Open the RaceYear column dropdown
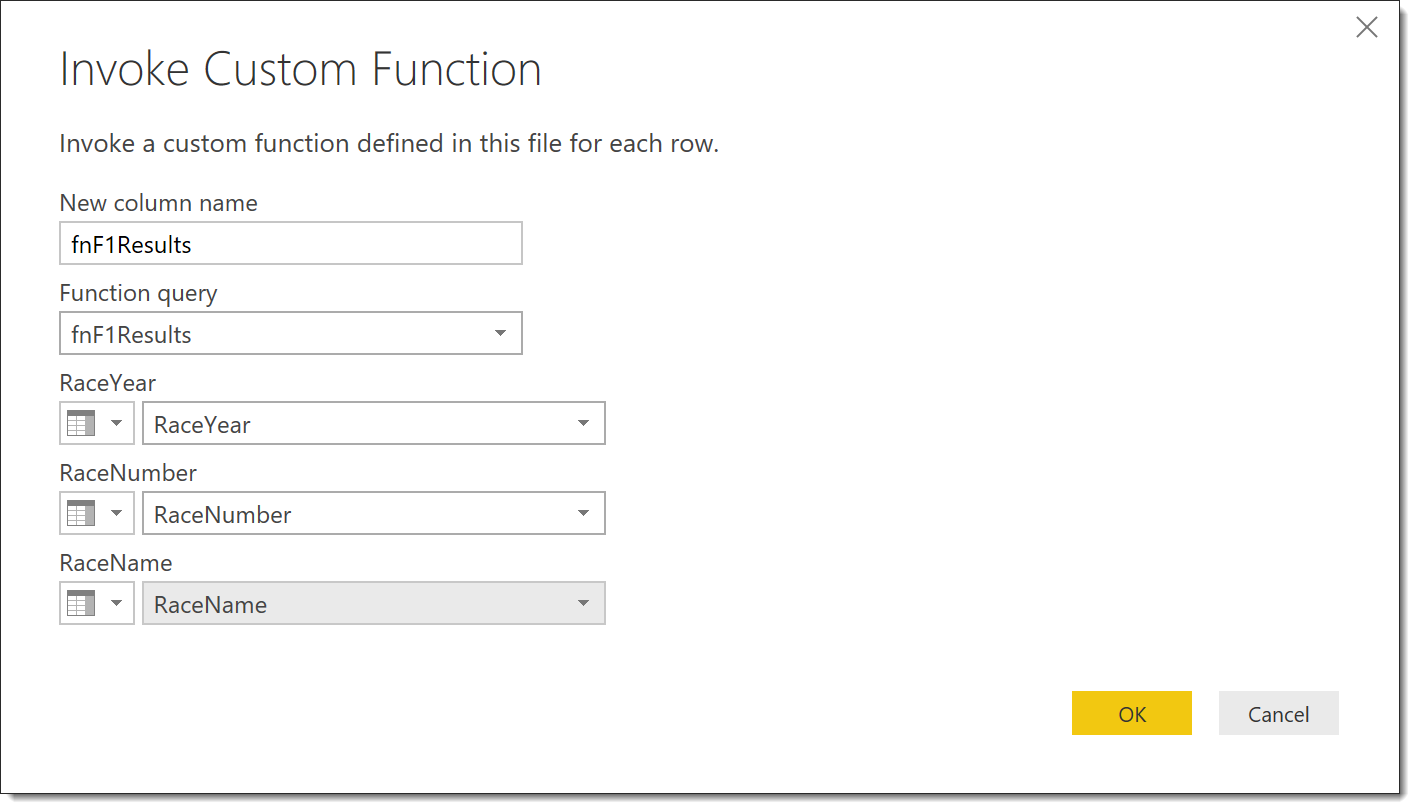1415x809 pixels. [374, 424]
